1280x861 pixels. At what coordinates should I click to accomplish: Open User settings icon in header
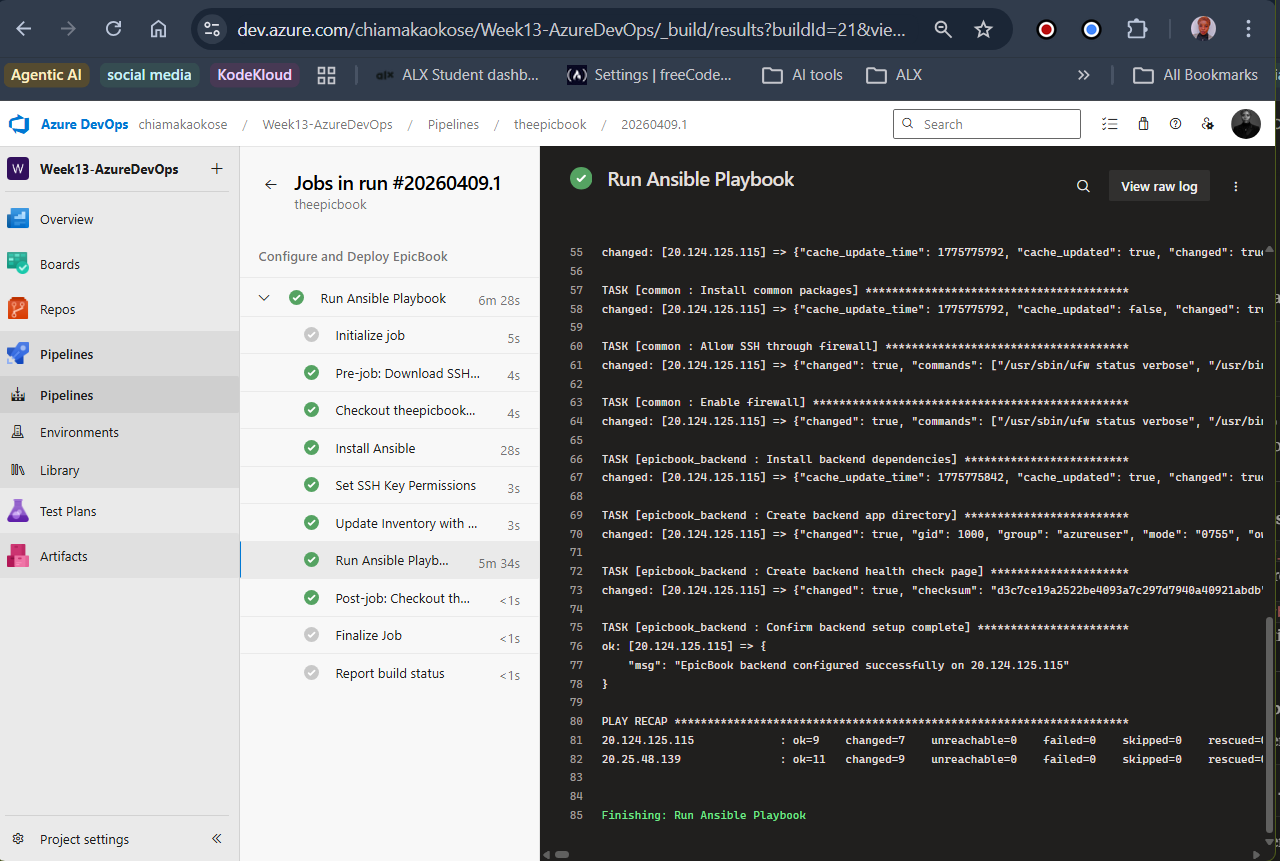coord(1208,124)
